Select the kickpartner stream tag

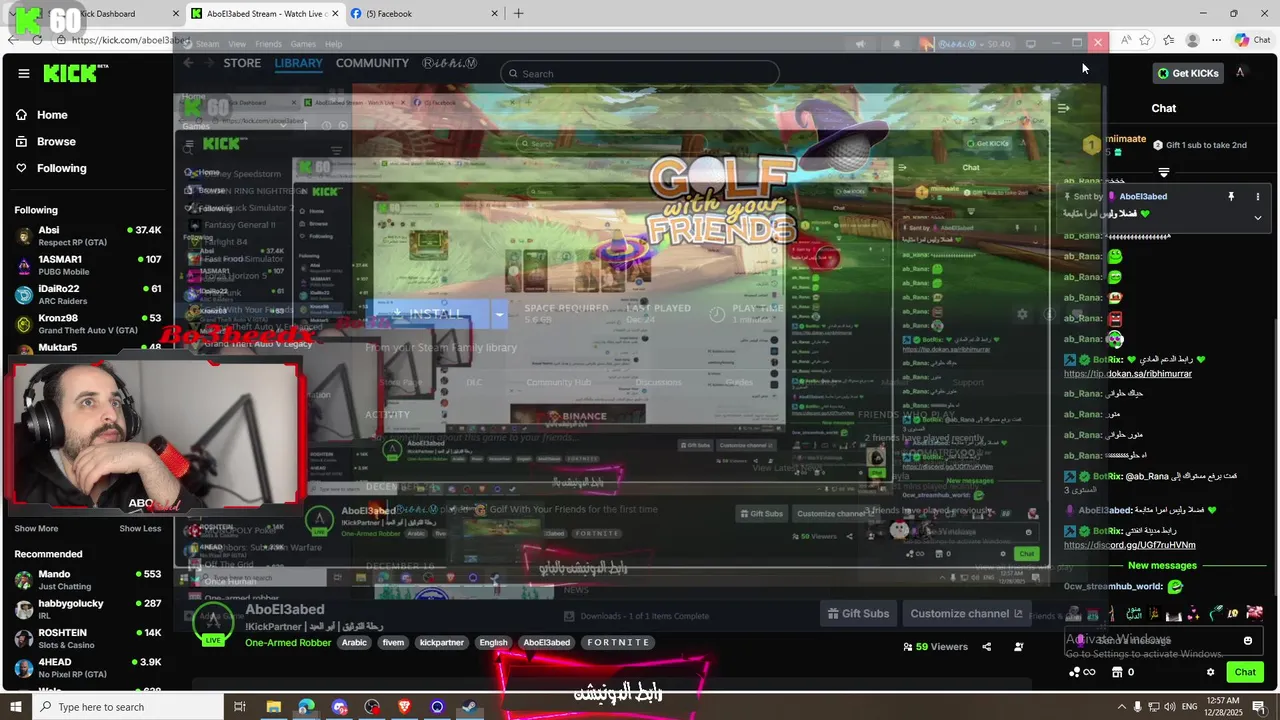coord(441,643)
